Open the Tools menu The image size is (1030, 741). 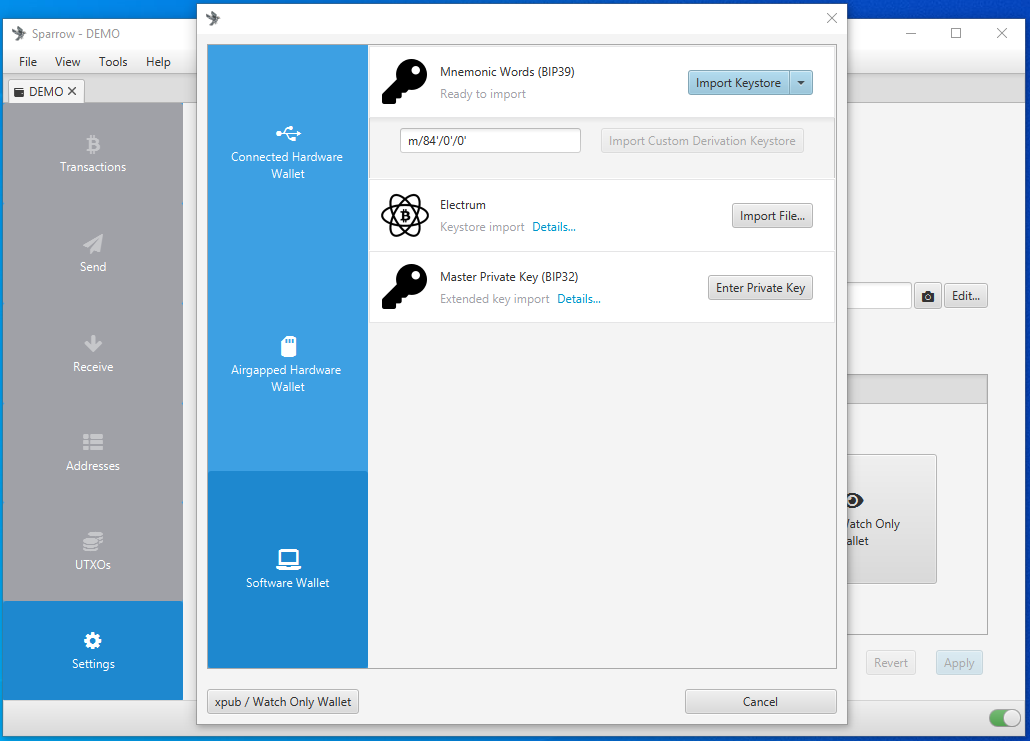coord(113,62)
